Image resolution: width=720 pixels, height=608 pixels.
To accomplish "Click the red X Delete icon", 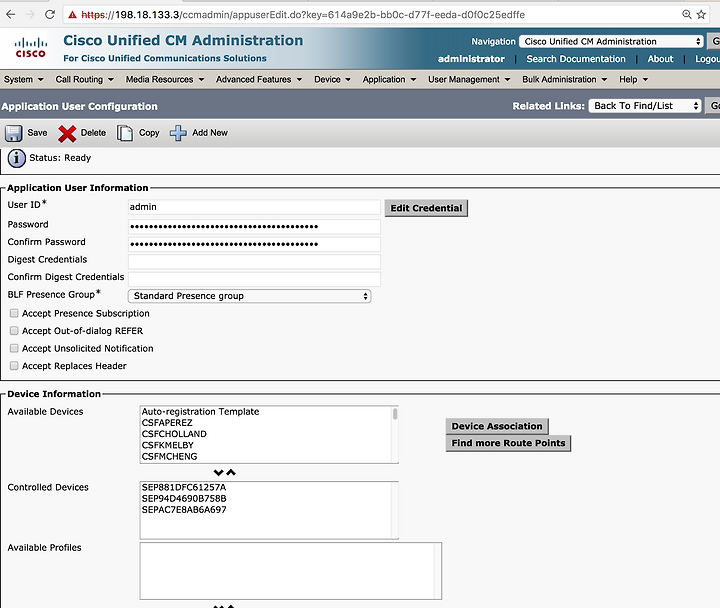I will [67, 134].
